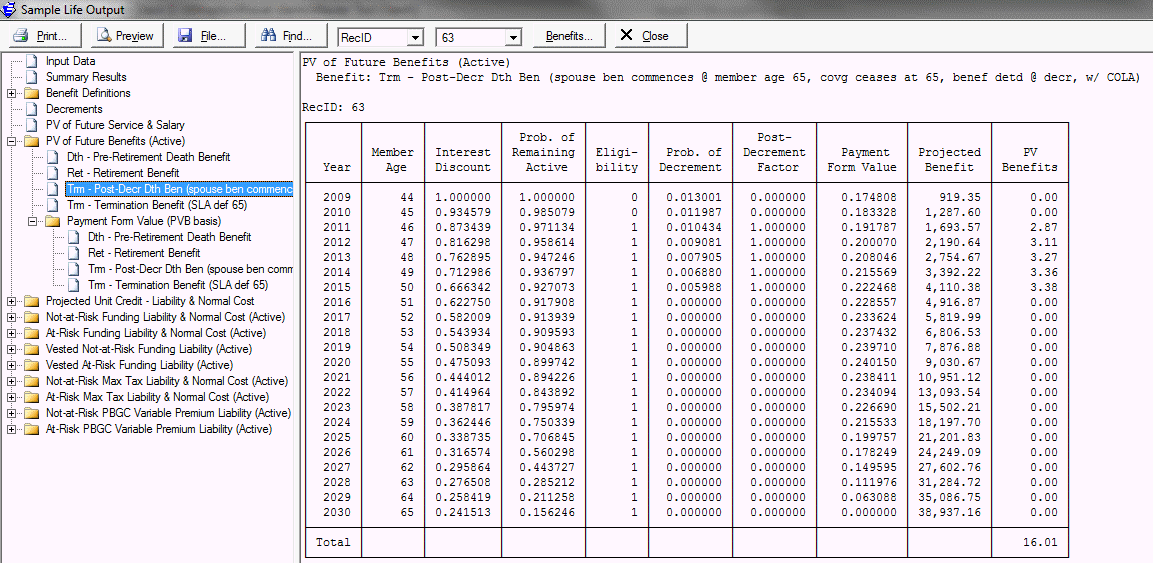Expand the Projected Unit Credit node
The image size is (1153, 563).
tap(11, 301)
